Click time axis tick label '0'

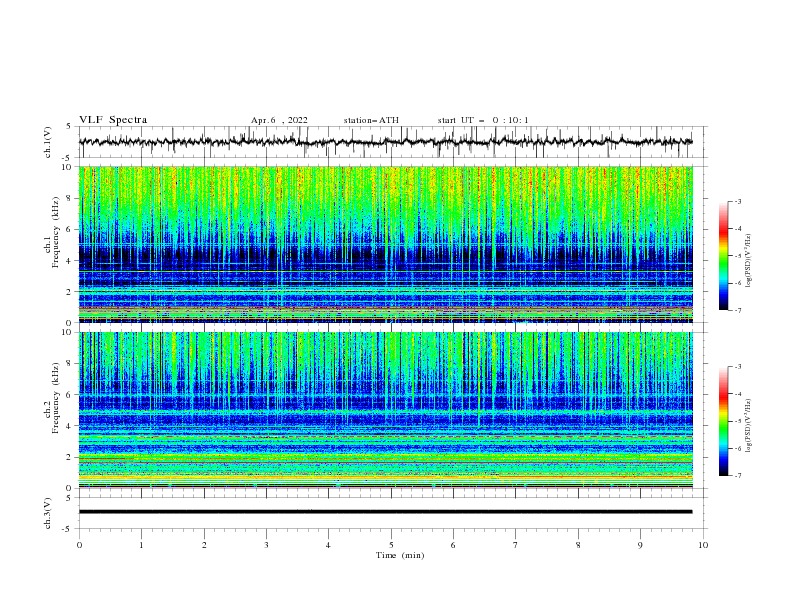coord(79,545)
